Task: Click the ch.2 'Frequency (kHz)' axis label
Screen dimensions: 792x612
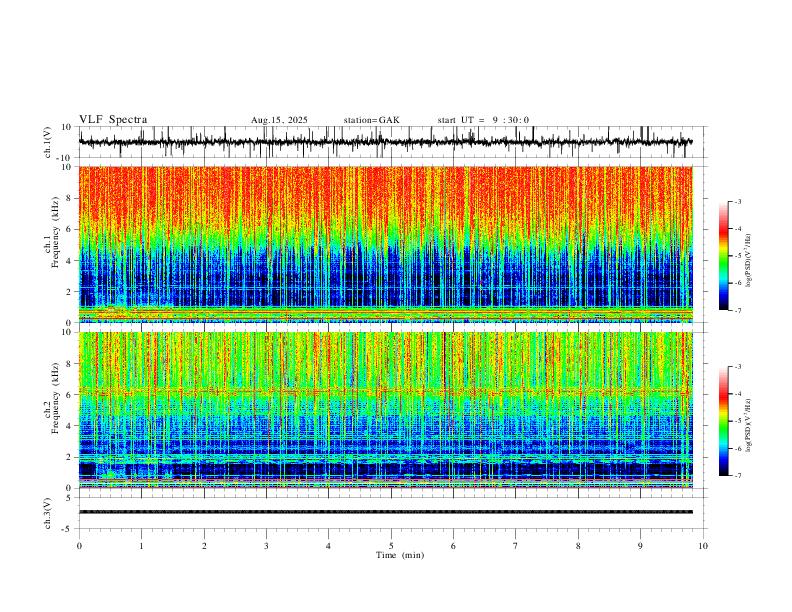Action: coord(55,398)
